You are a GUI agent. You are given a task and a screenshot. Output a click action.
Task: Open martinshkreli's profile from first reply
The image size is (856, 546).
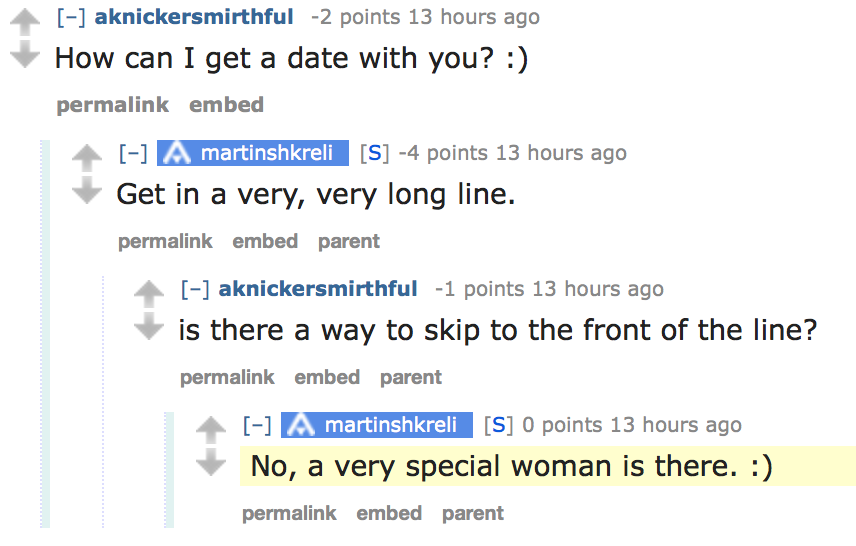265,153
